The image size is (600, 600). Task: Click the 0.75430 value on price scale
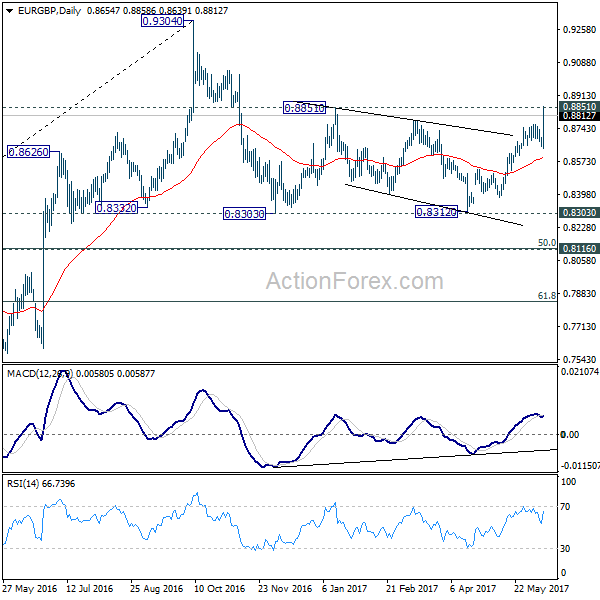[x=579, y=359]
